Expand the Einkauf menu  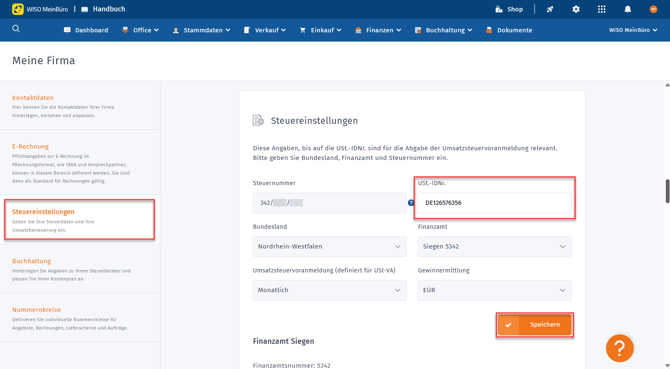[x=320, y=30]
